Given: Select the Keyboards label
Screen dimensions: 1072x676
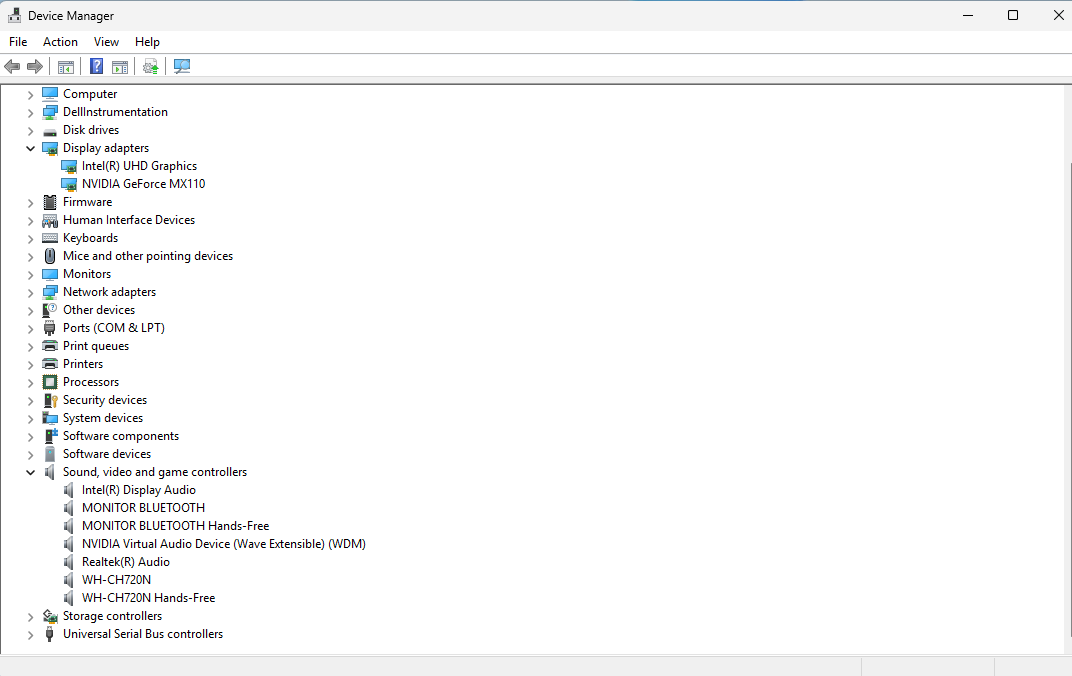Looking at the screenshot, I should tap(90, 238).
